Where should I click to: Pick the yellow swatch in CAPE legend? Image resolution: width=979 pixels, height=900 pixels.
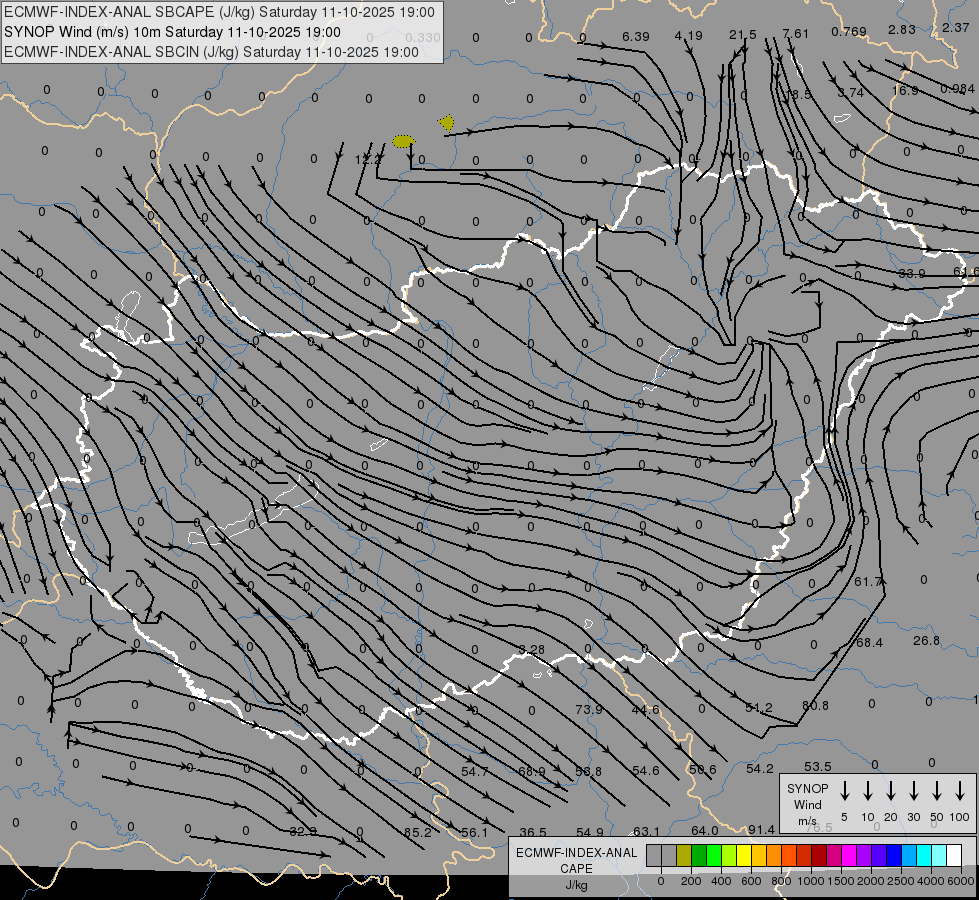(744, 856)
